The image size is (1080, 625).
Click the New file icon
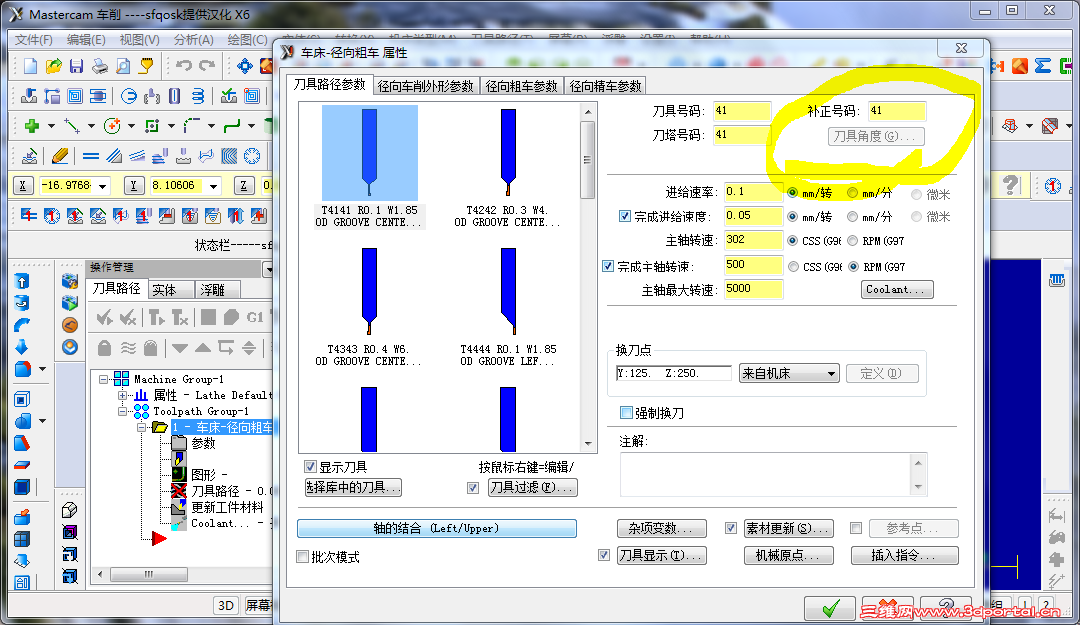30,66
